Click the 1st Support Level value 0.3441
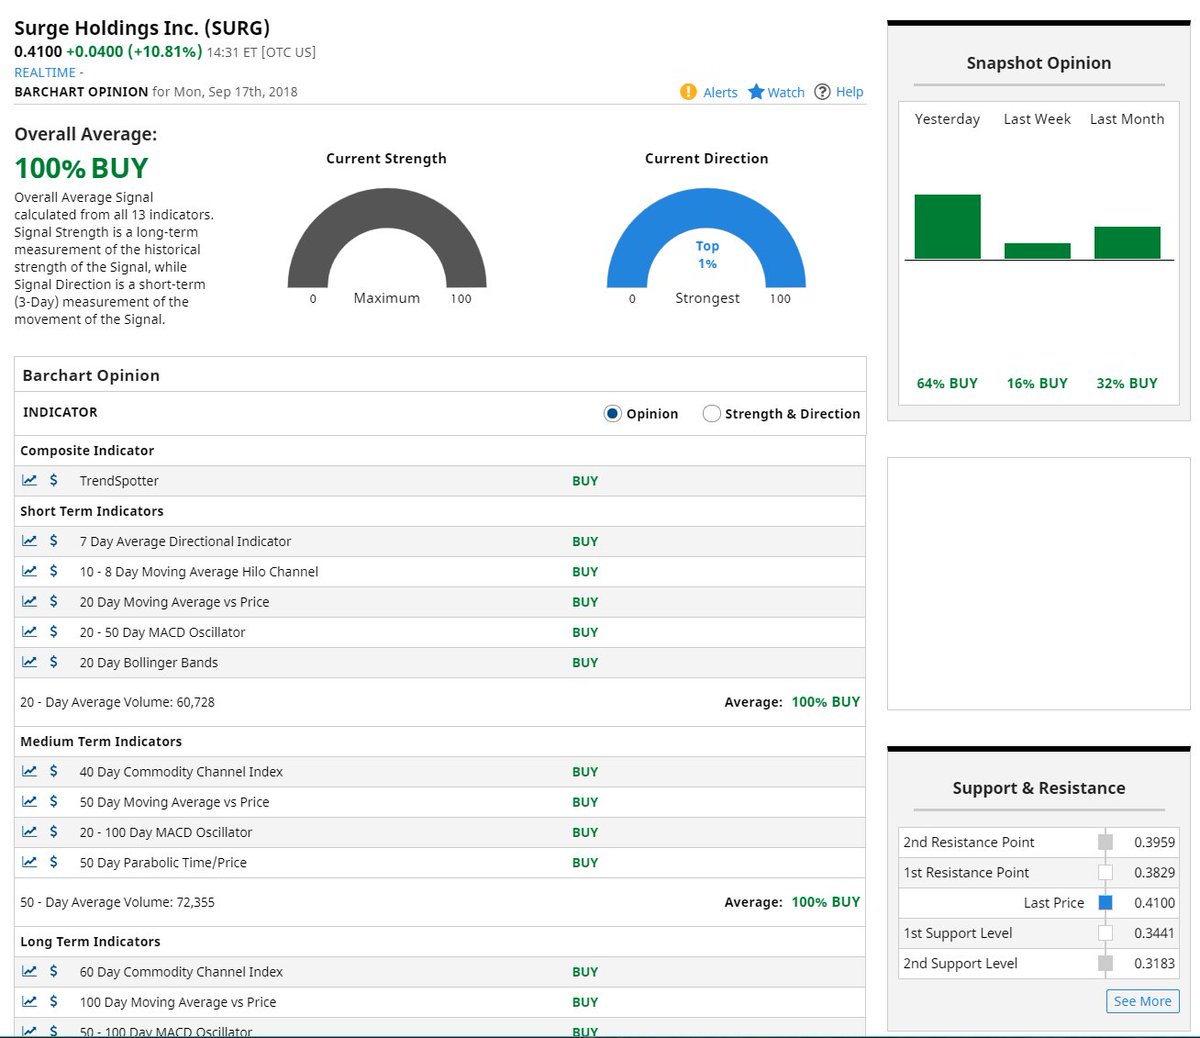Image resolution: width=1200 pixels, height=1038 pixels. pyautogui.click(x=1154, y=933)
